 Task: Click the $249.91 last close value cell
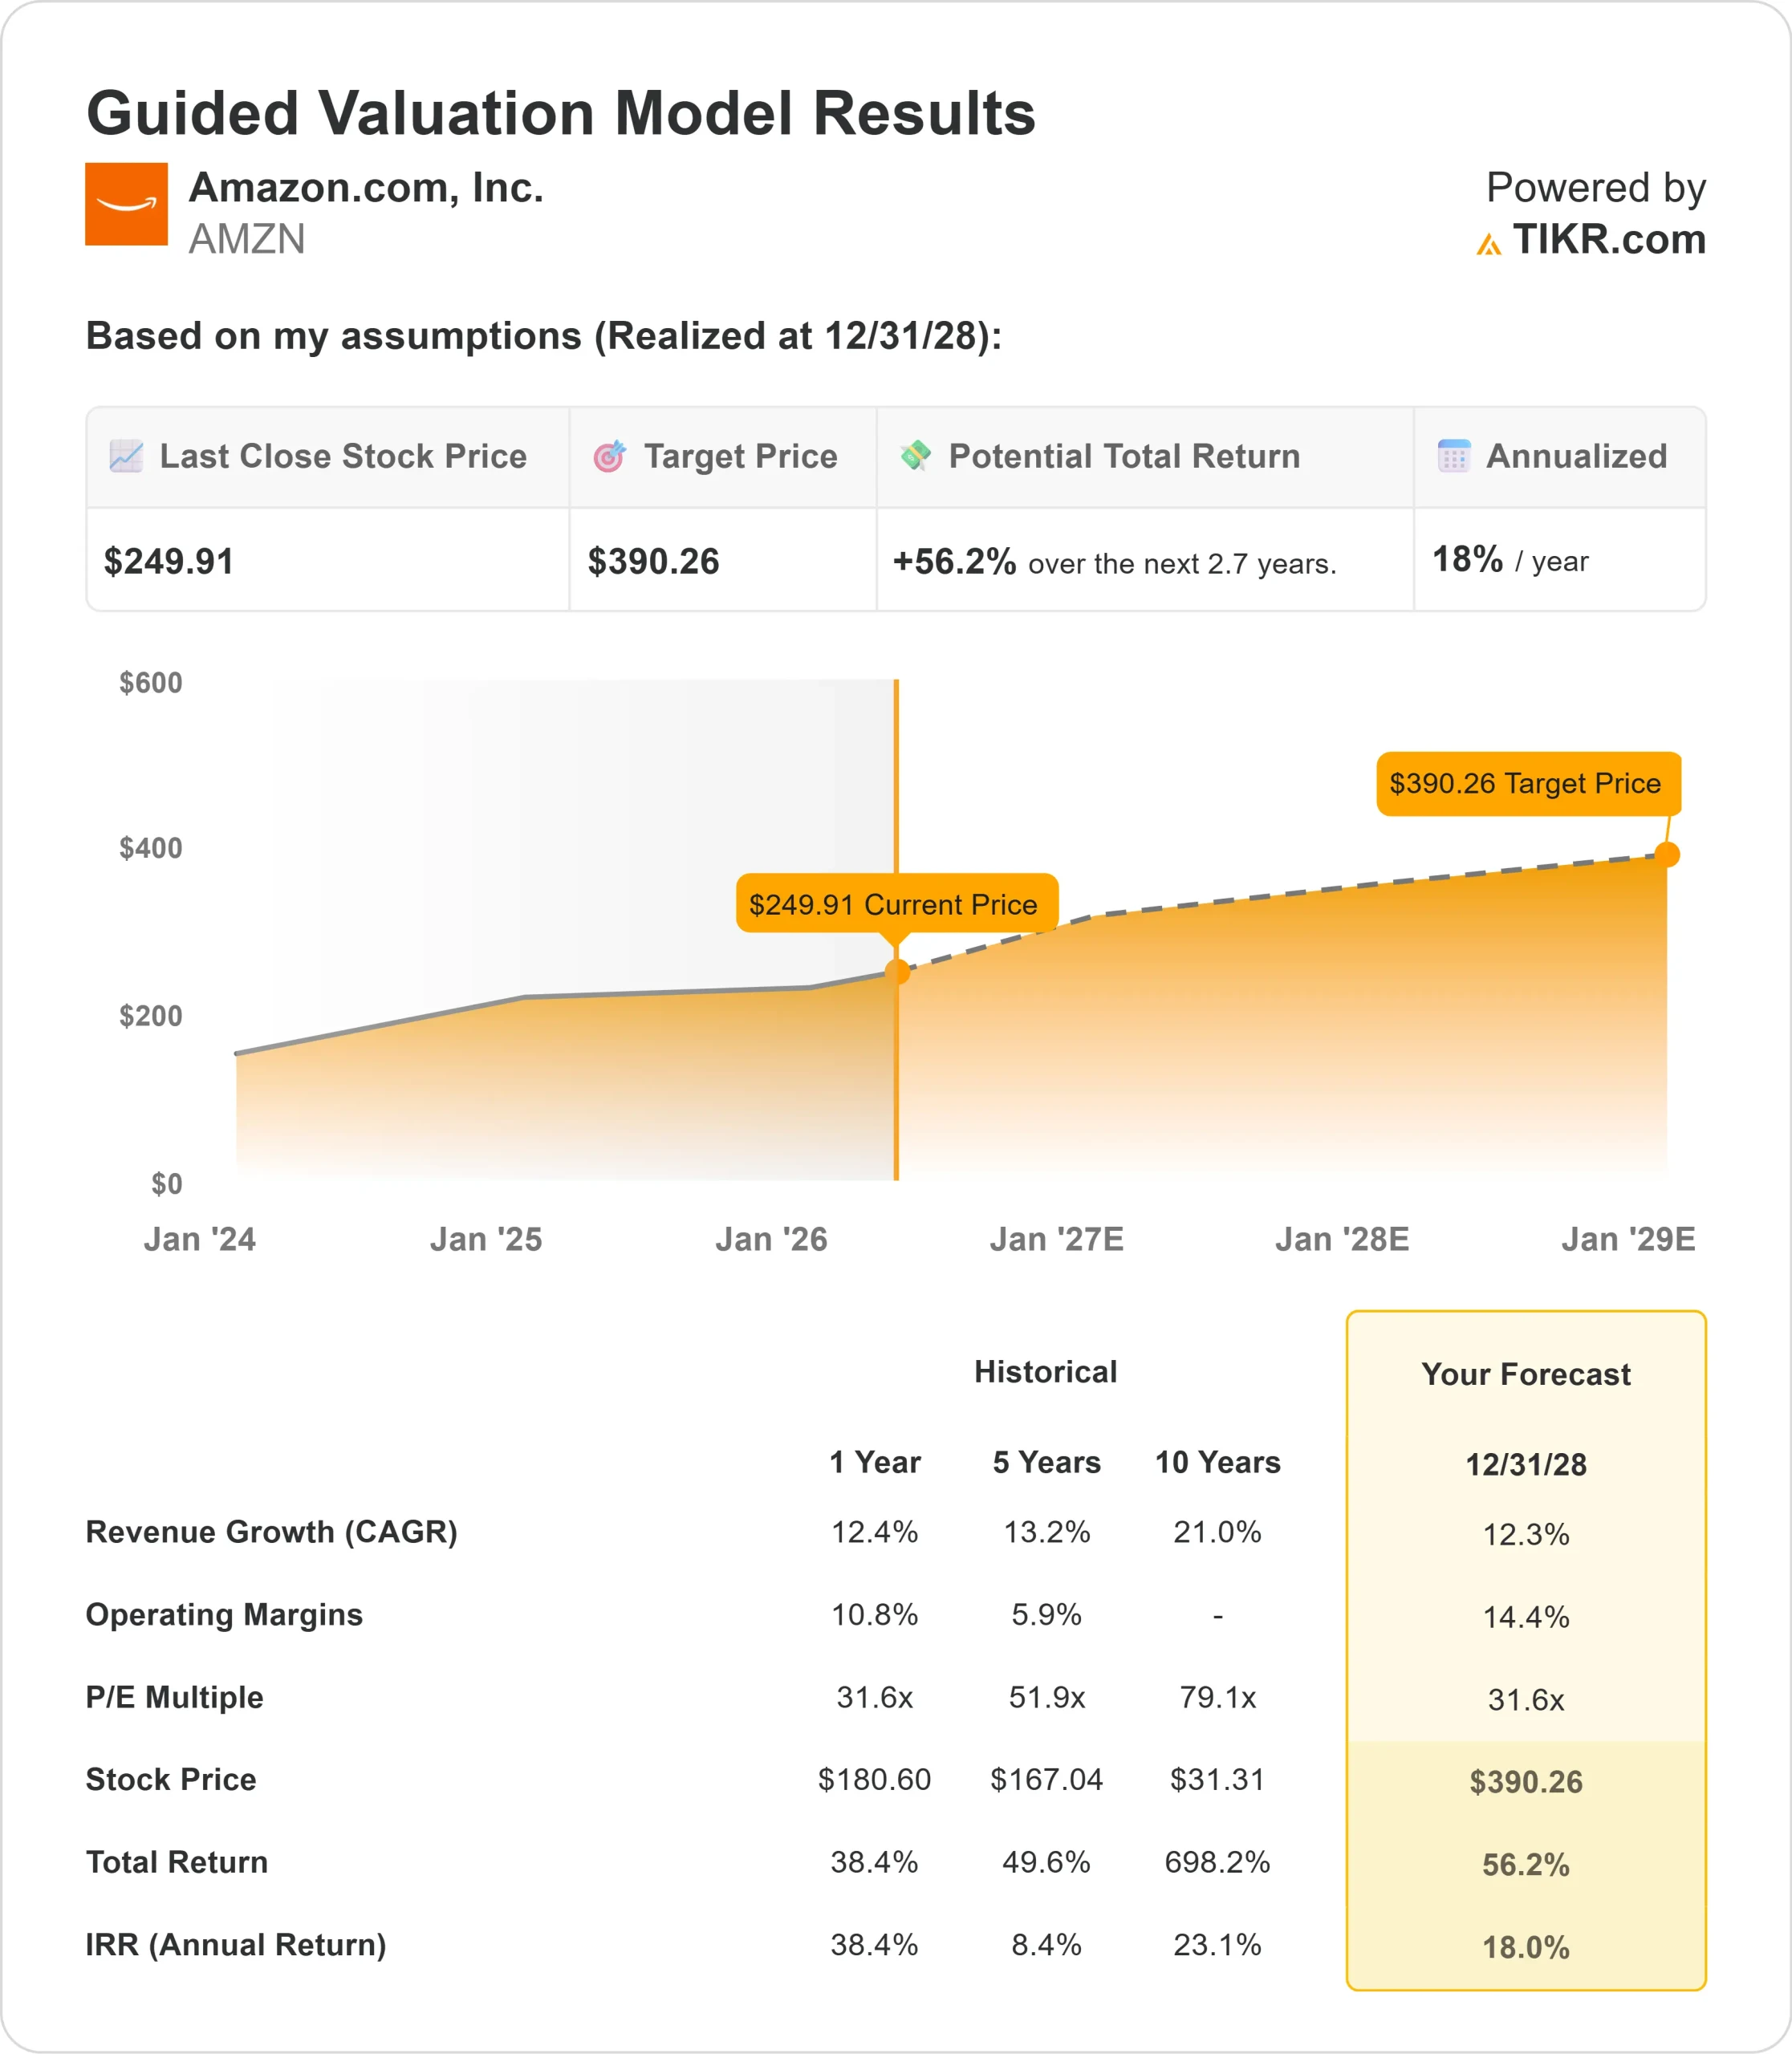(x=328, y=561)
